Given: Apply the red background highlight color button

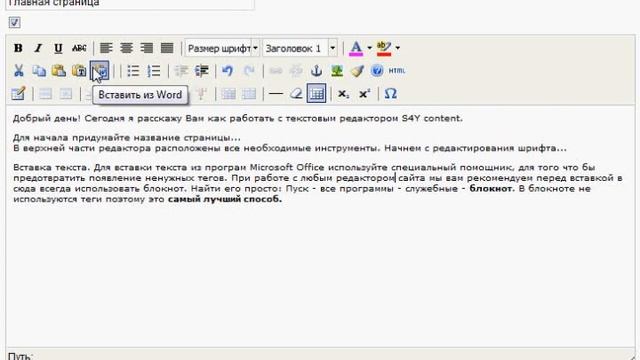Looking at the screenshot, I should (x=384, y=48).
